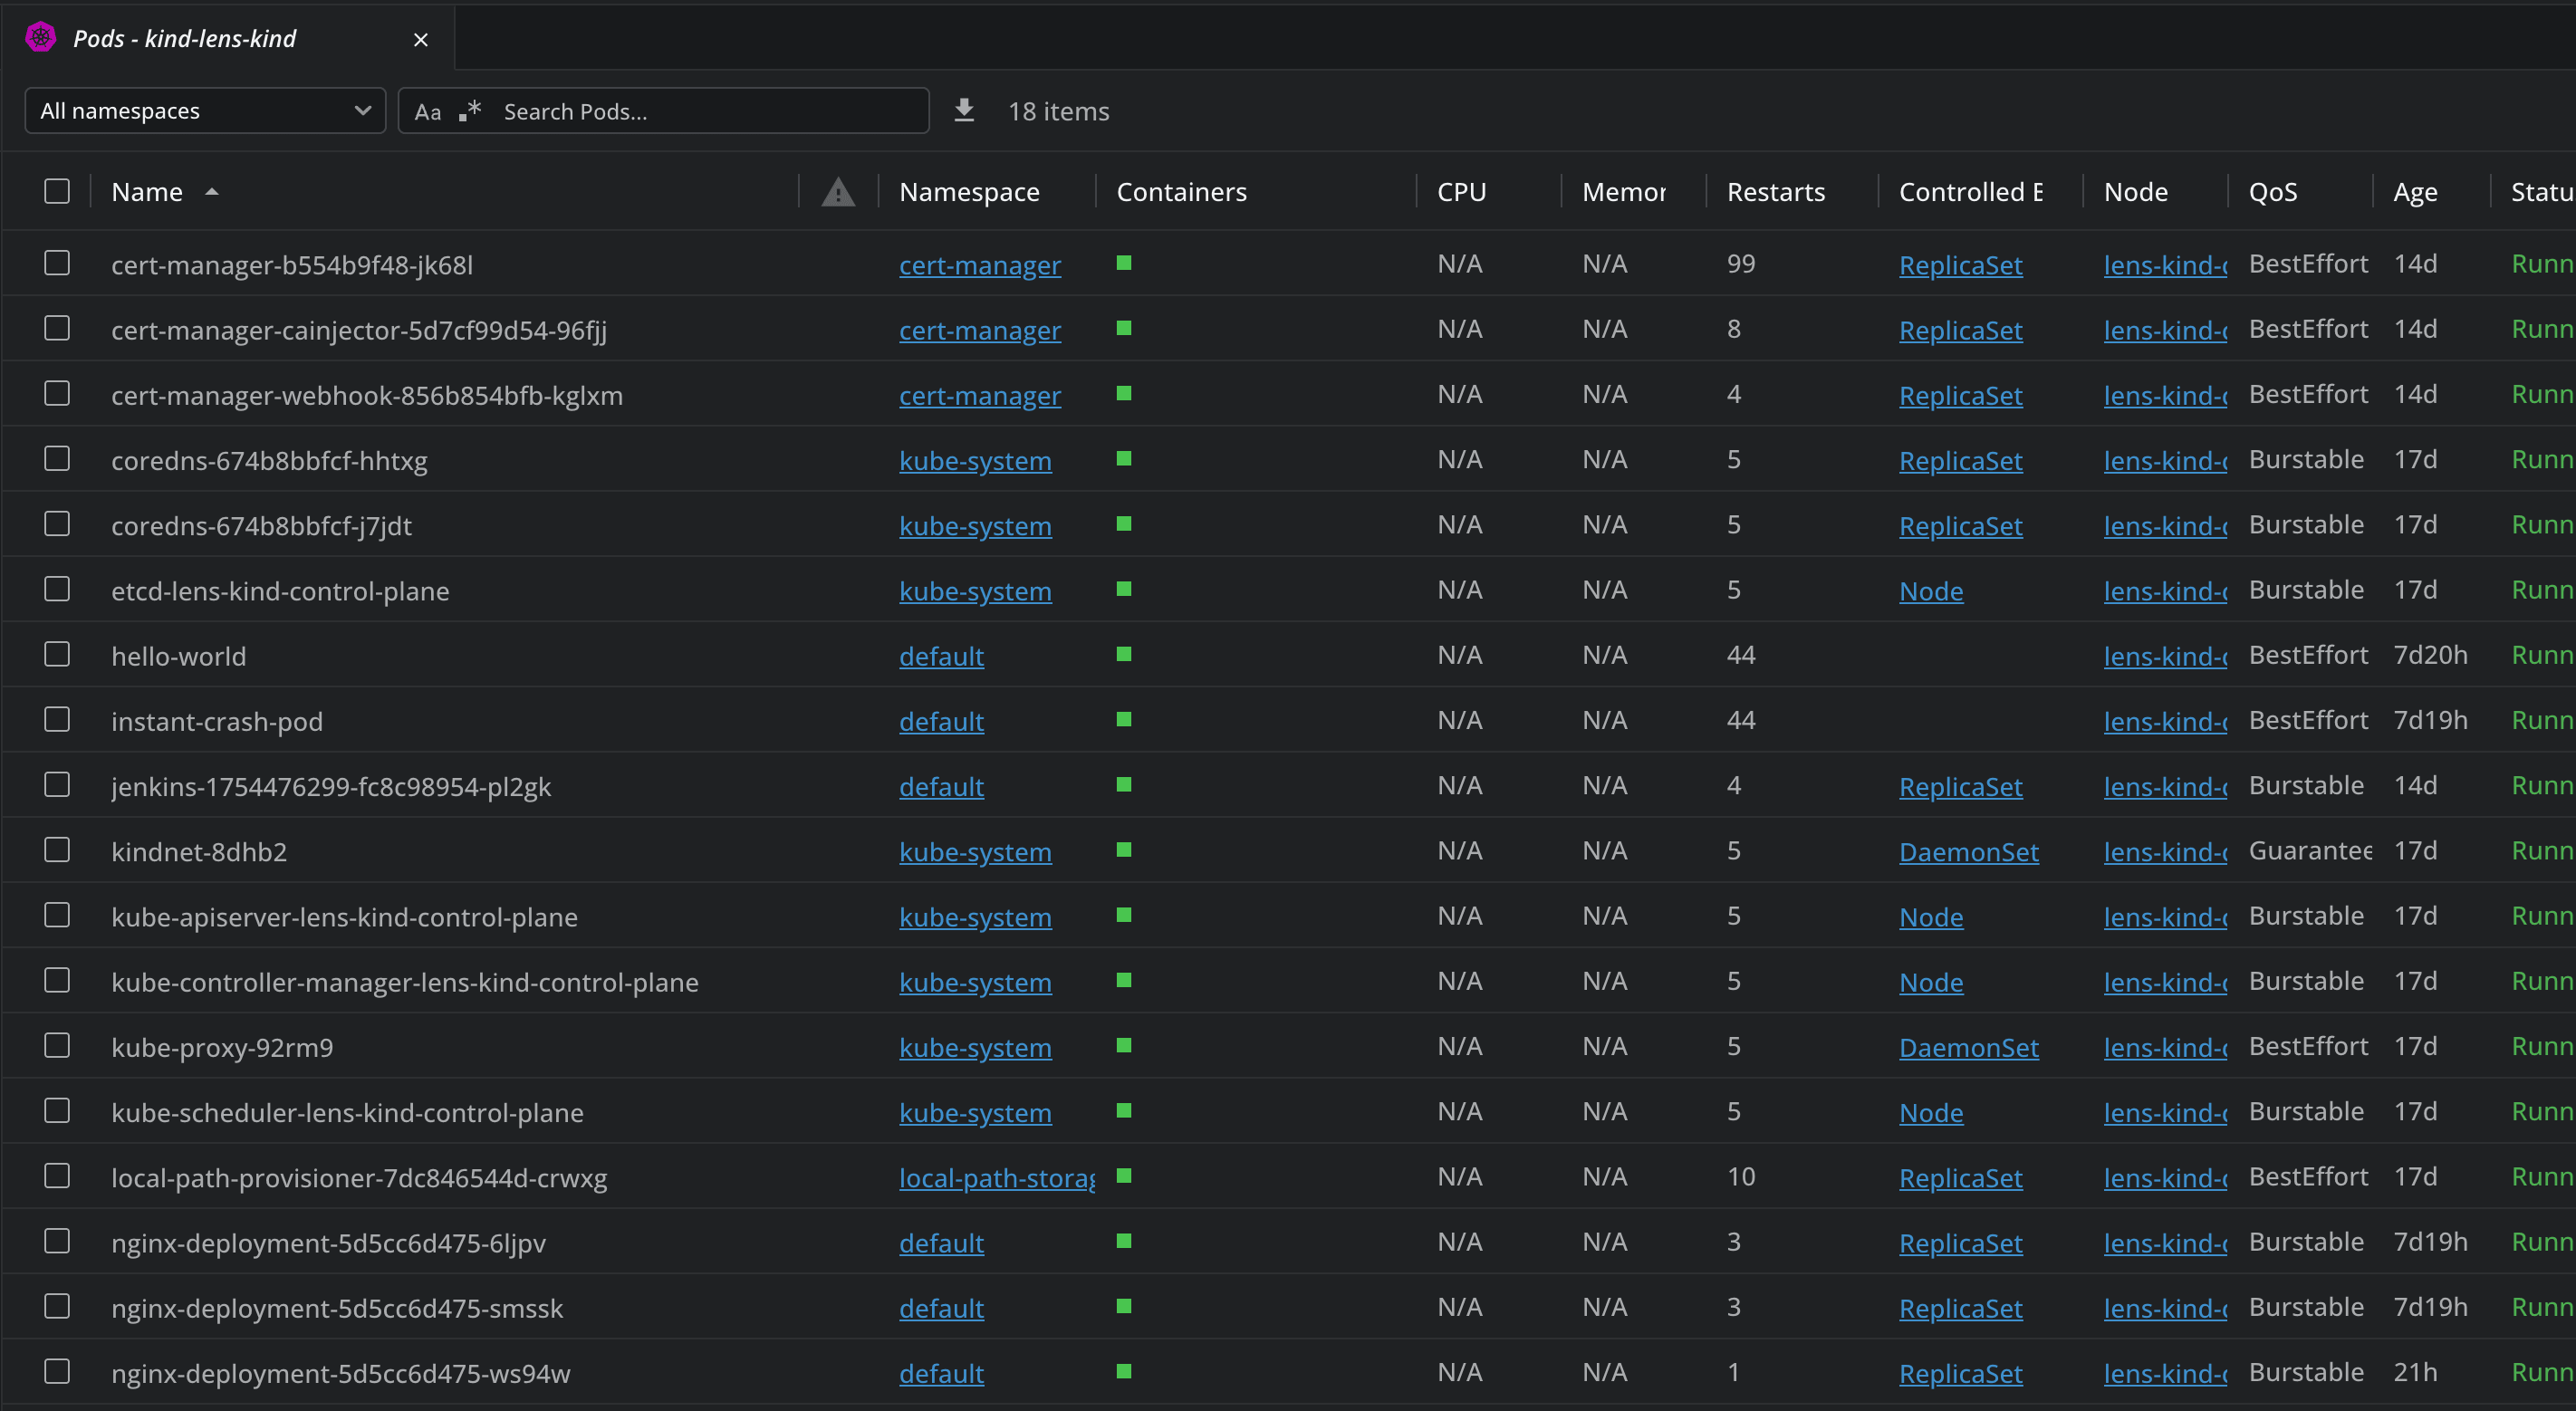Open the All namespaces dropdown
This screenshot has width=2576, height=1411.
pos(205,110)
